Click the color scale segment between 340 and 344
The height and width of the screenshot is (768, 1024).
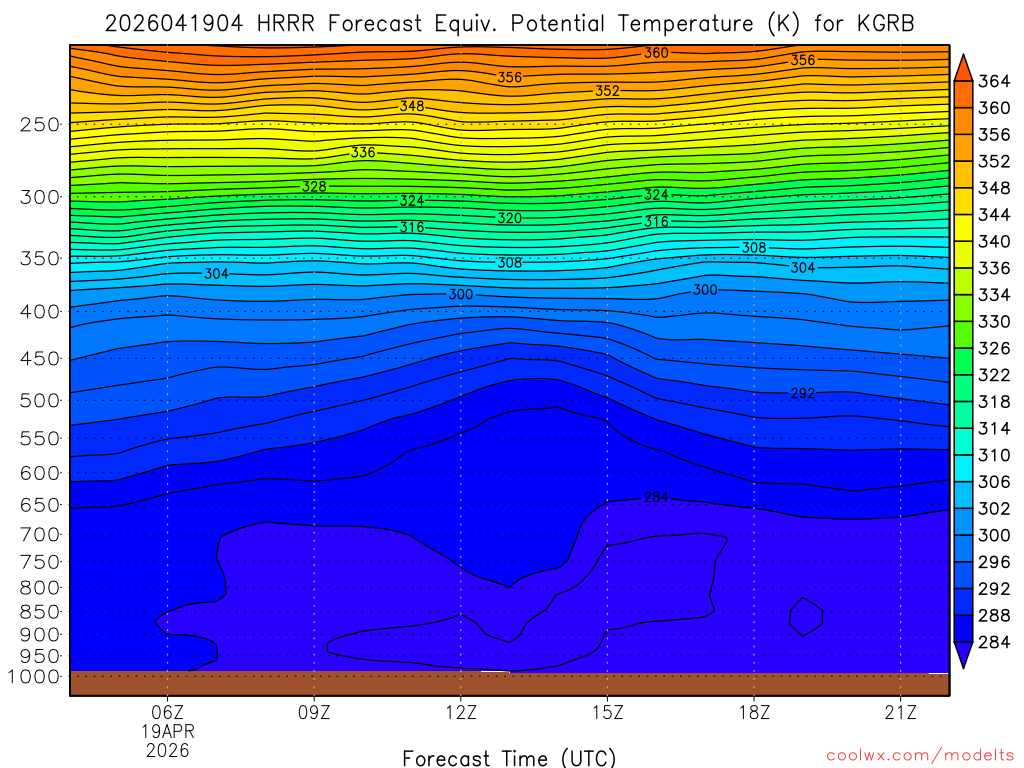point(963,228)
